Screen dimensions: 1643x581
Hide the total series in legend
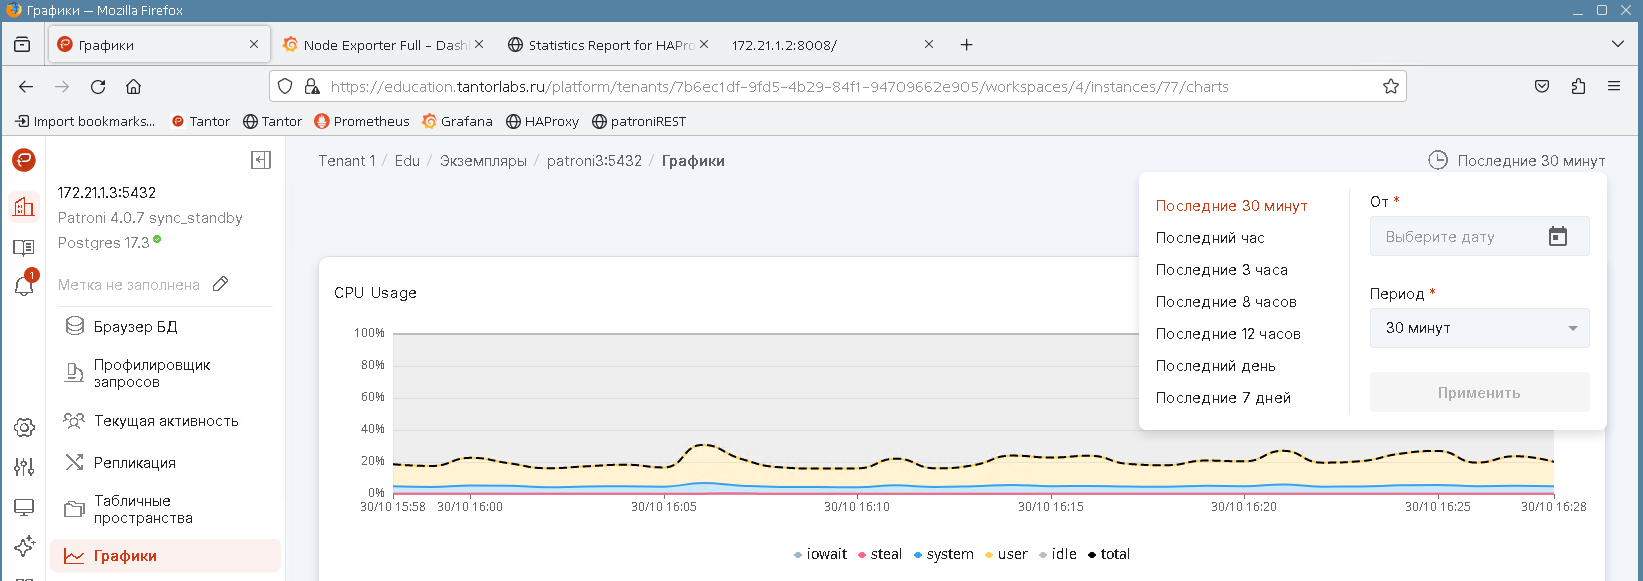(x=1108, y=554)
